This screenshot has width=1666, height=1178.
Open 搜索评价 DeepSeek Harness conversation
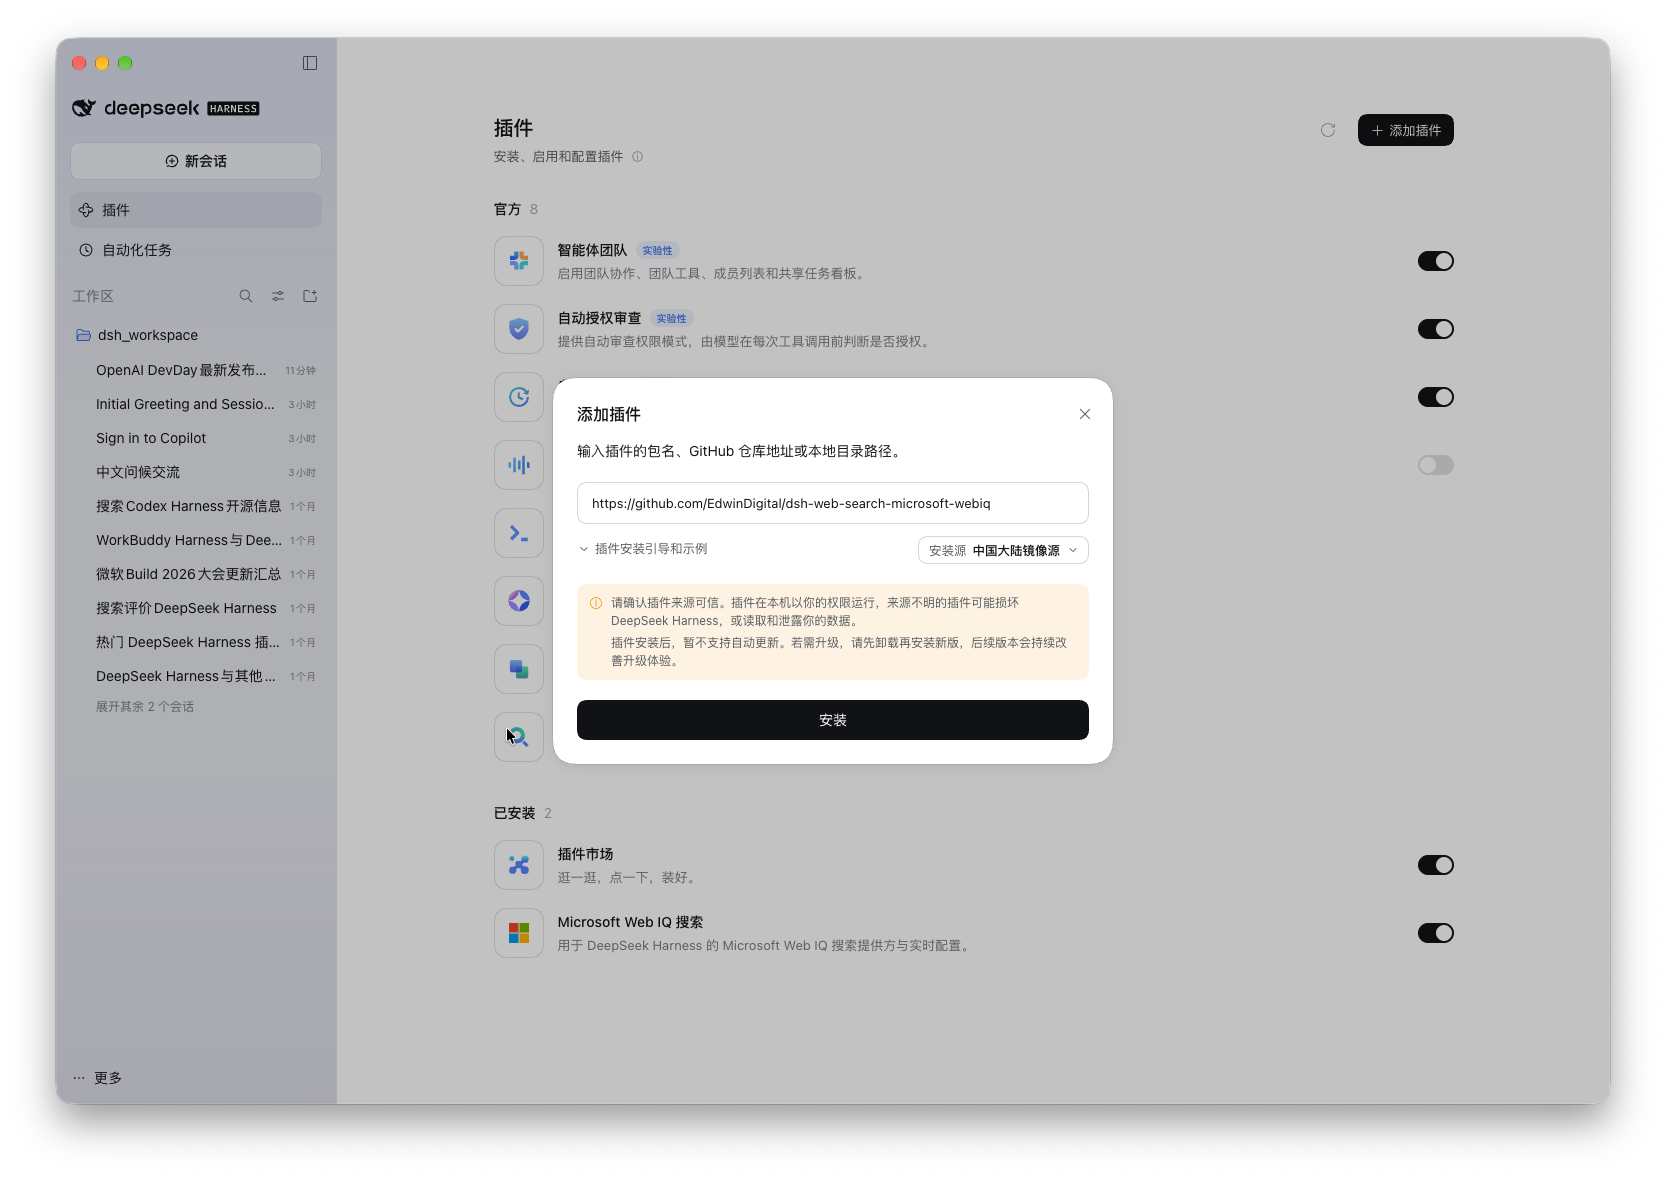coord(196,608)
